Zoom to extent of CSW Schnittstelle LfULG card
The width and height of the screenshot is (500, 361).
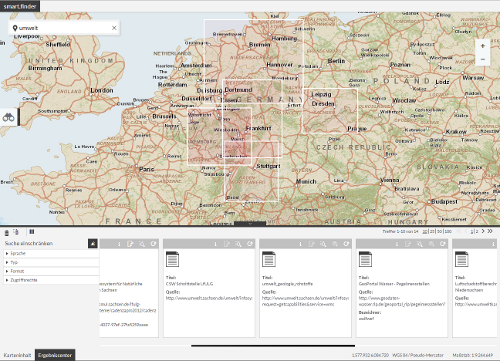[238, 244]
